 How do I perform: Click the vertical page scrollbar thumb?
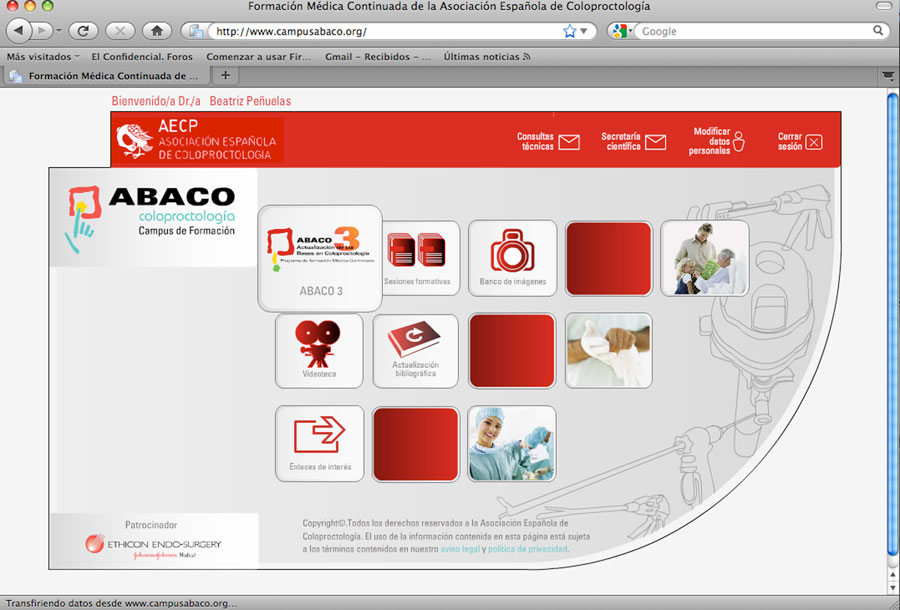point(893,324)
